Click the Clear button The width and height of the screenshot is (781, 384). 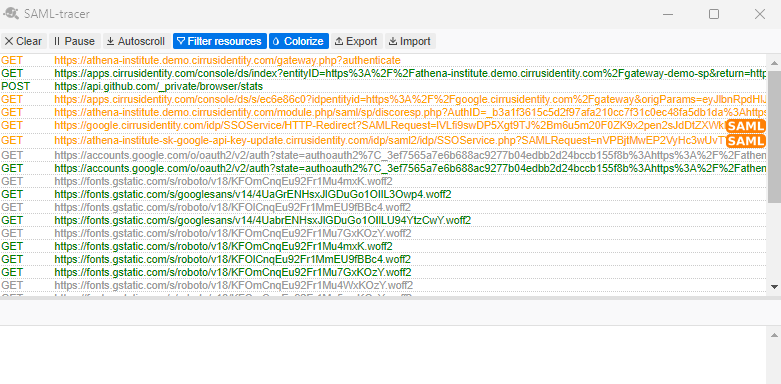tap(23, 41)
